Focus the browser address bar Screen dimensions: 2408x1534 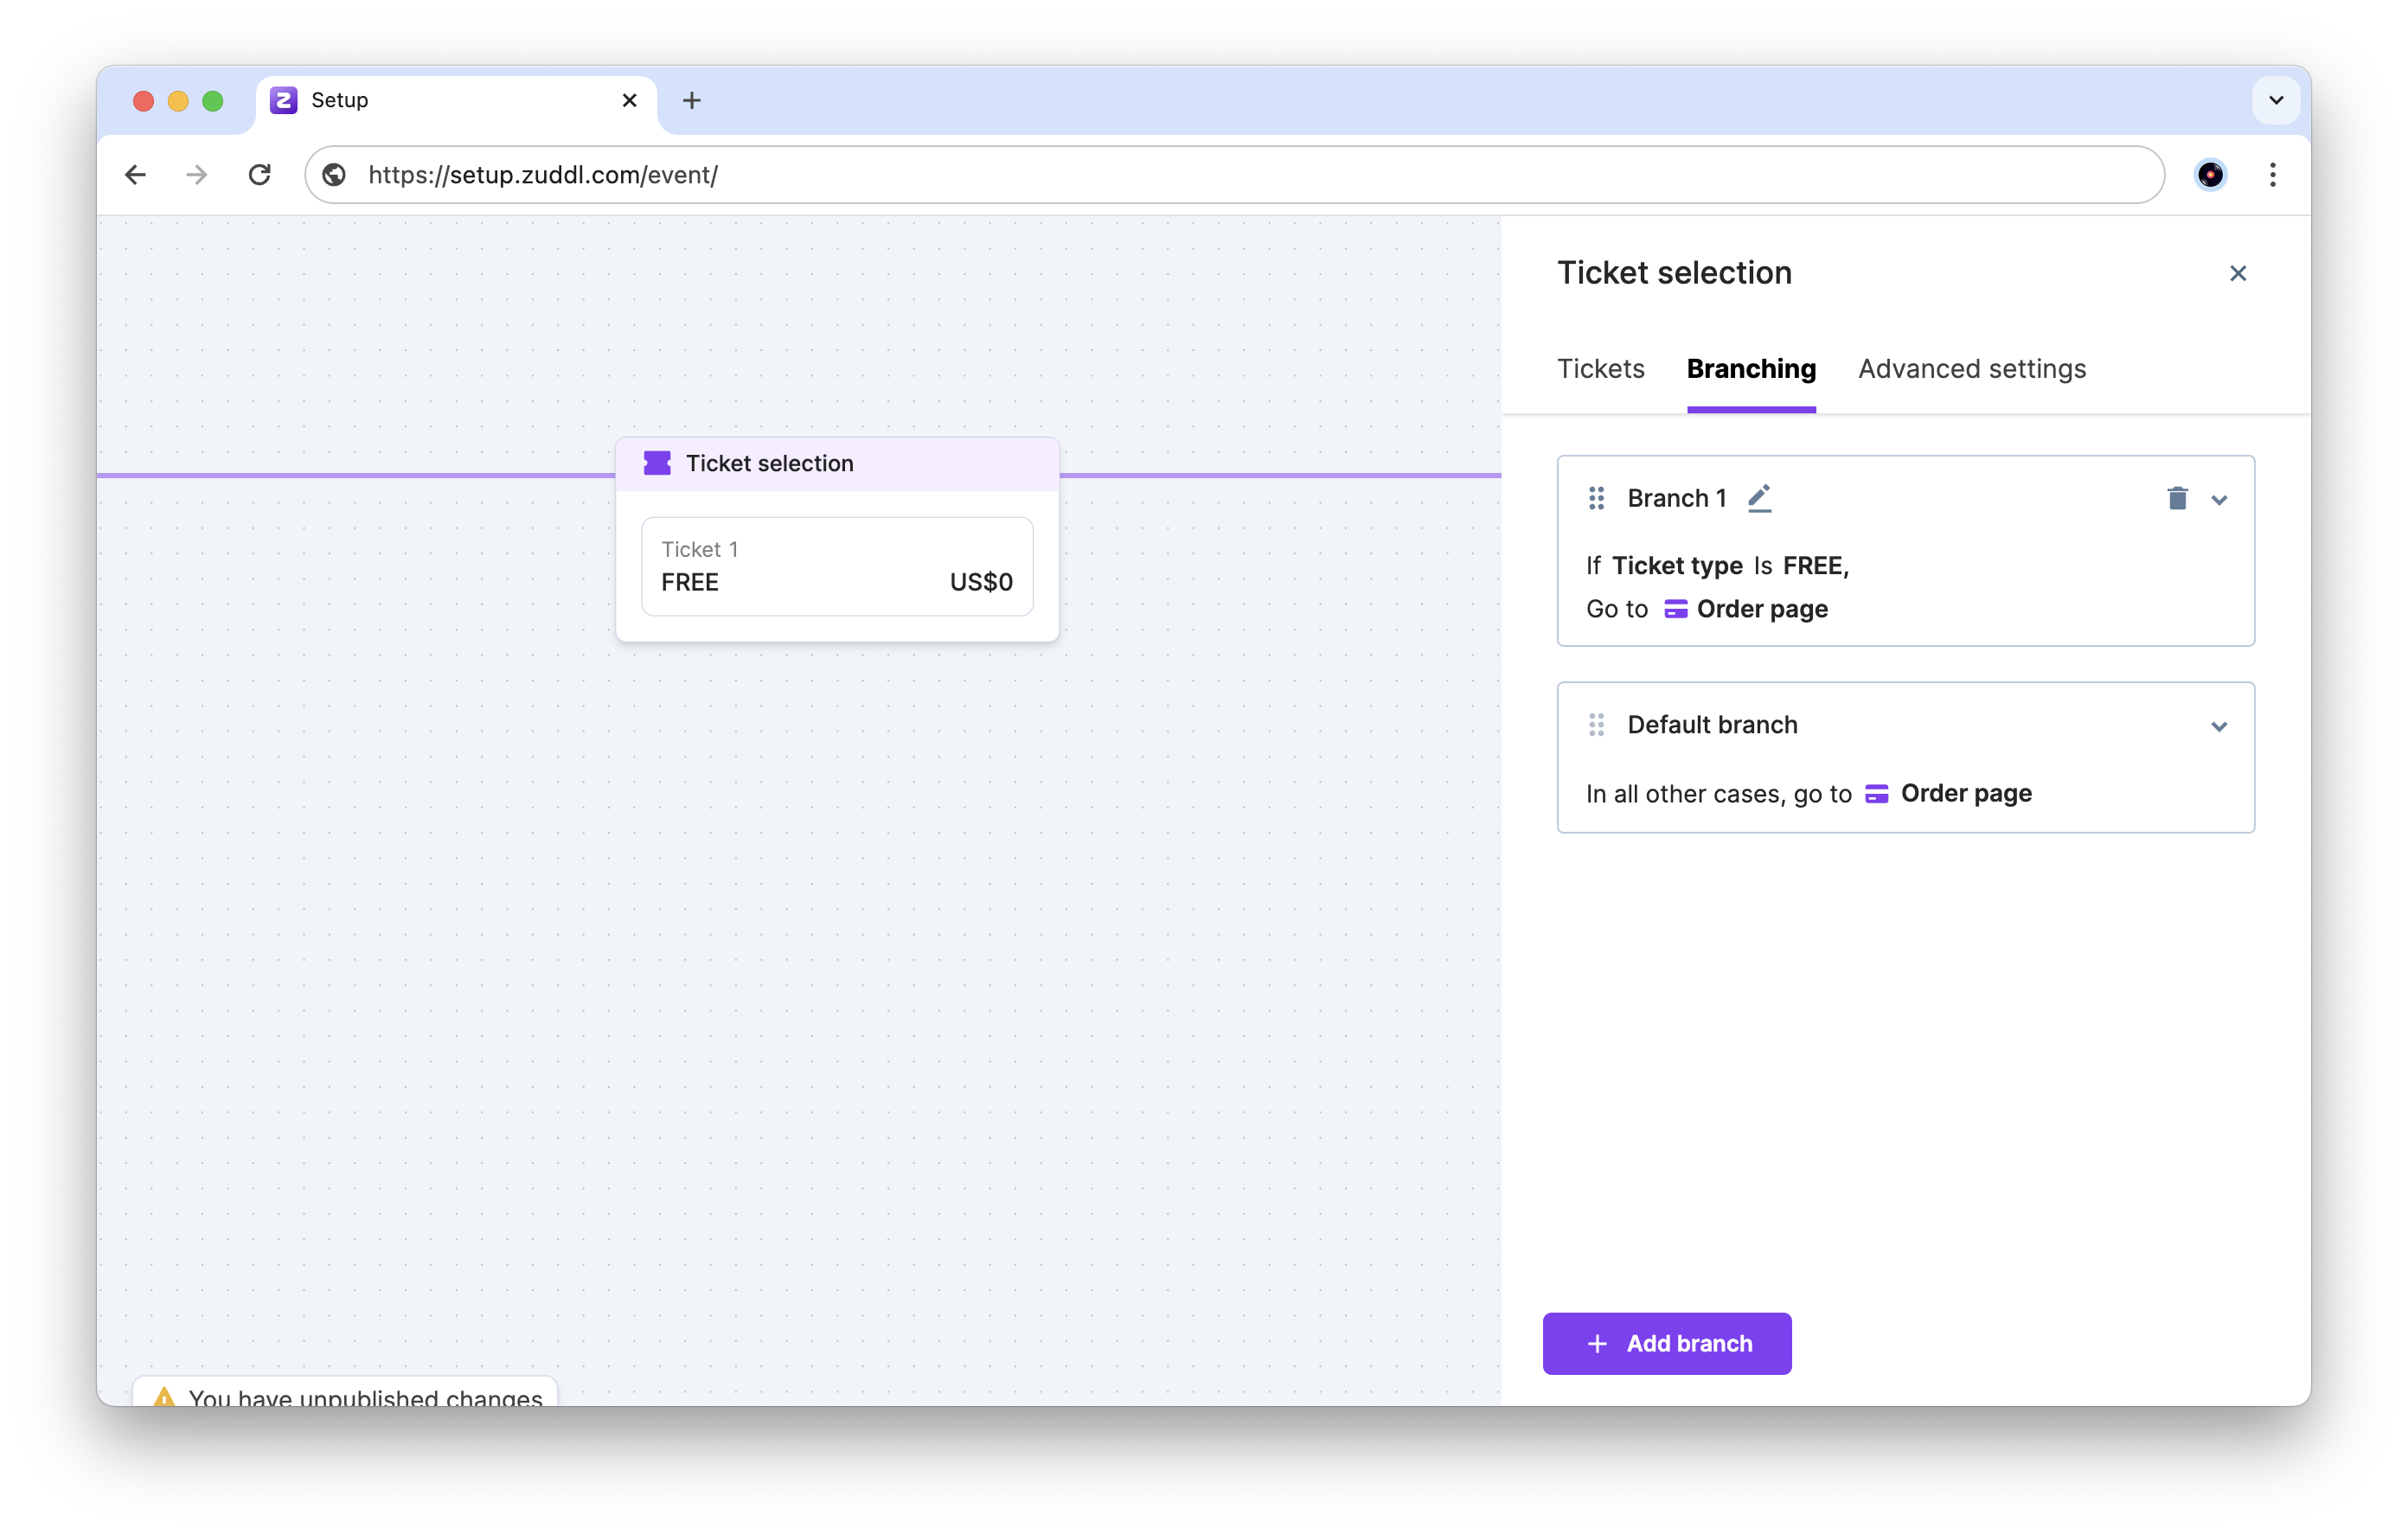point(1200,175)
